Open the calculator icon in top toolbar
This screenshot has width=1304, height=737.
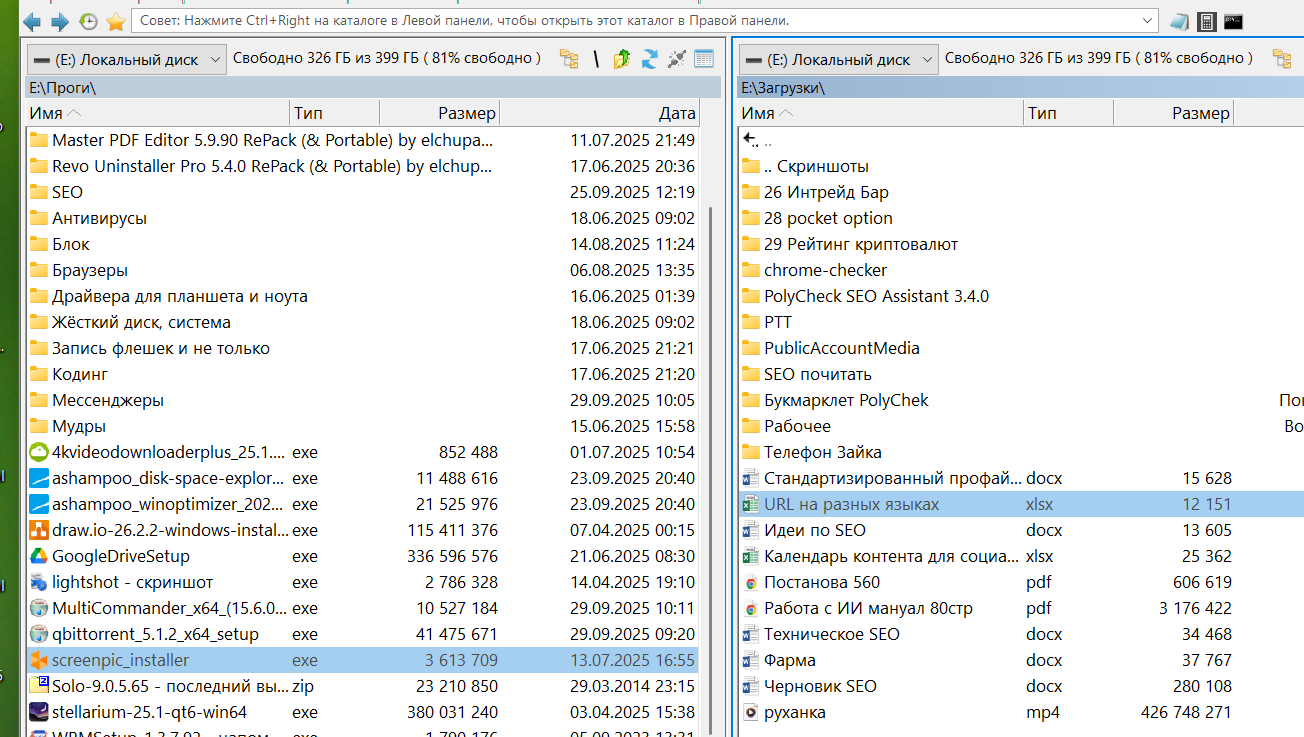pos(1207,21)
